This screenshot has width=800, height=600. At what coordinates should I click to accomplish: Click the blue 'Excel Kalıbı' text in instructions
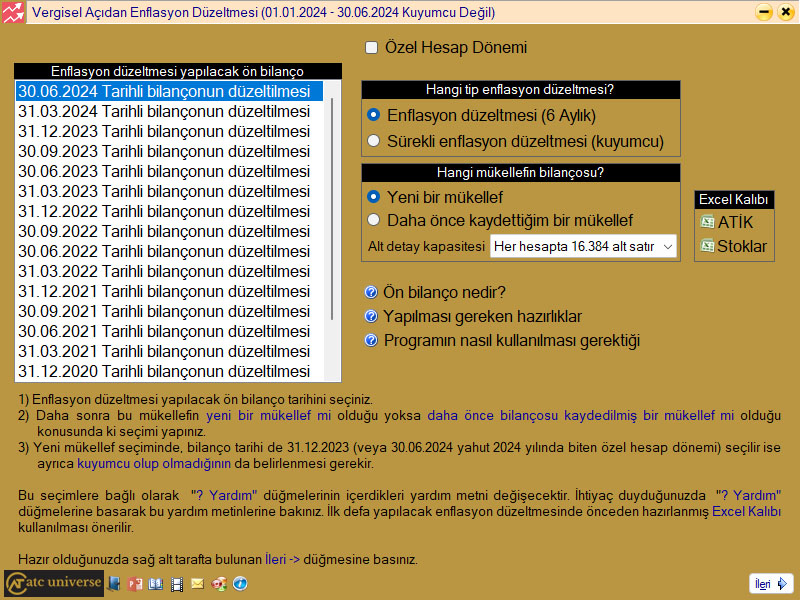(746, 511)
